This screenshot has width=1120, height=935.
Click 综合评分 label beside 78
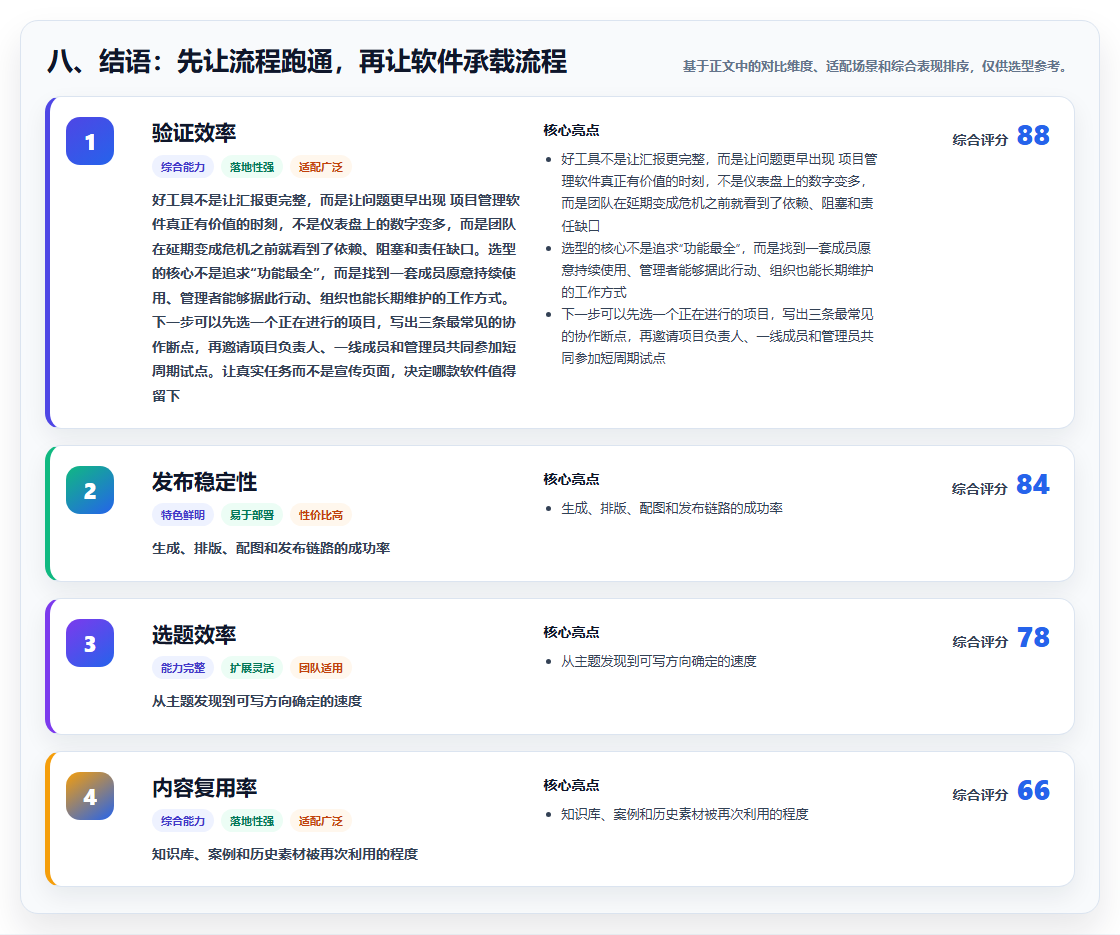click(980, 641)
